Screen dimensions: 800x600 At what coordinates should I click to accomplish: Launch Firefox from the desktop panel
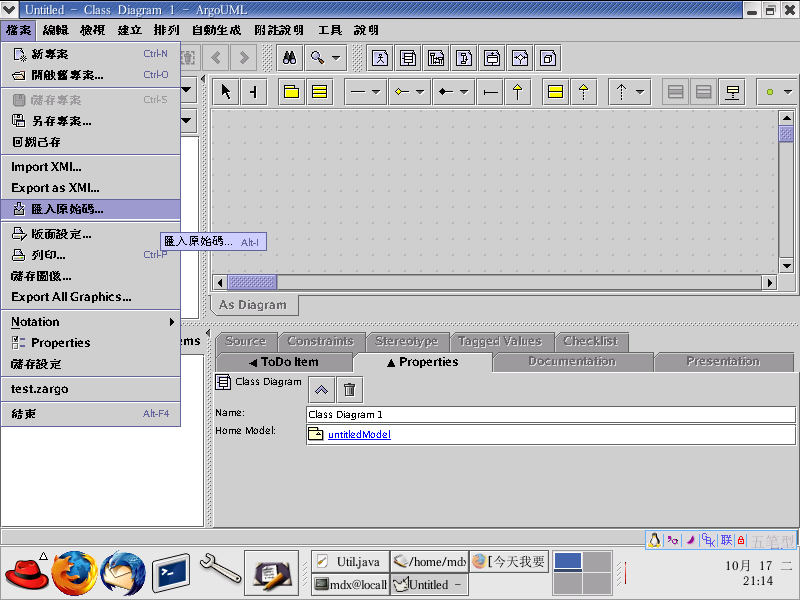click(x=74, y=573)
